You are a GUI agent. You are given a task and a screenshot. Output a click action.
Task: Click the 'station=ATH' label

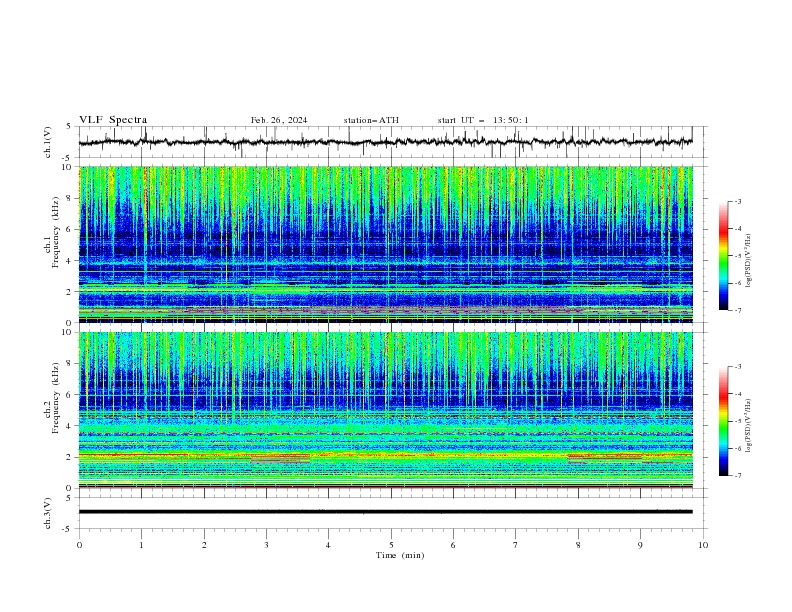(371, 120)
